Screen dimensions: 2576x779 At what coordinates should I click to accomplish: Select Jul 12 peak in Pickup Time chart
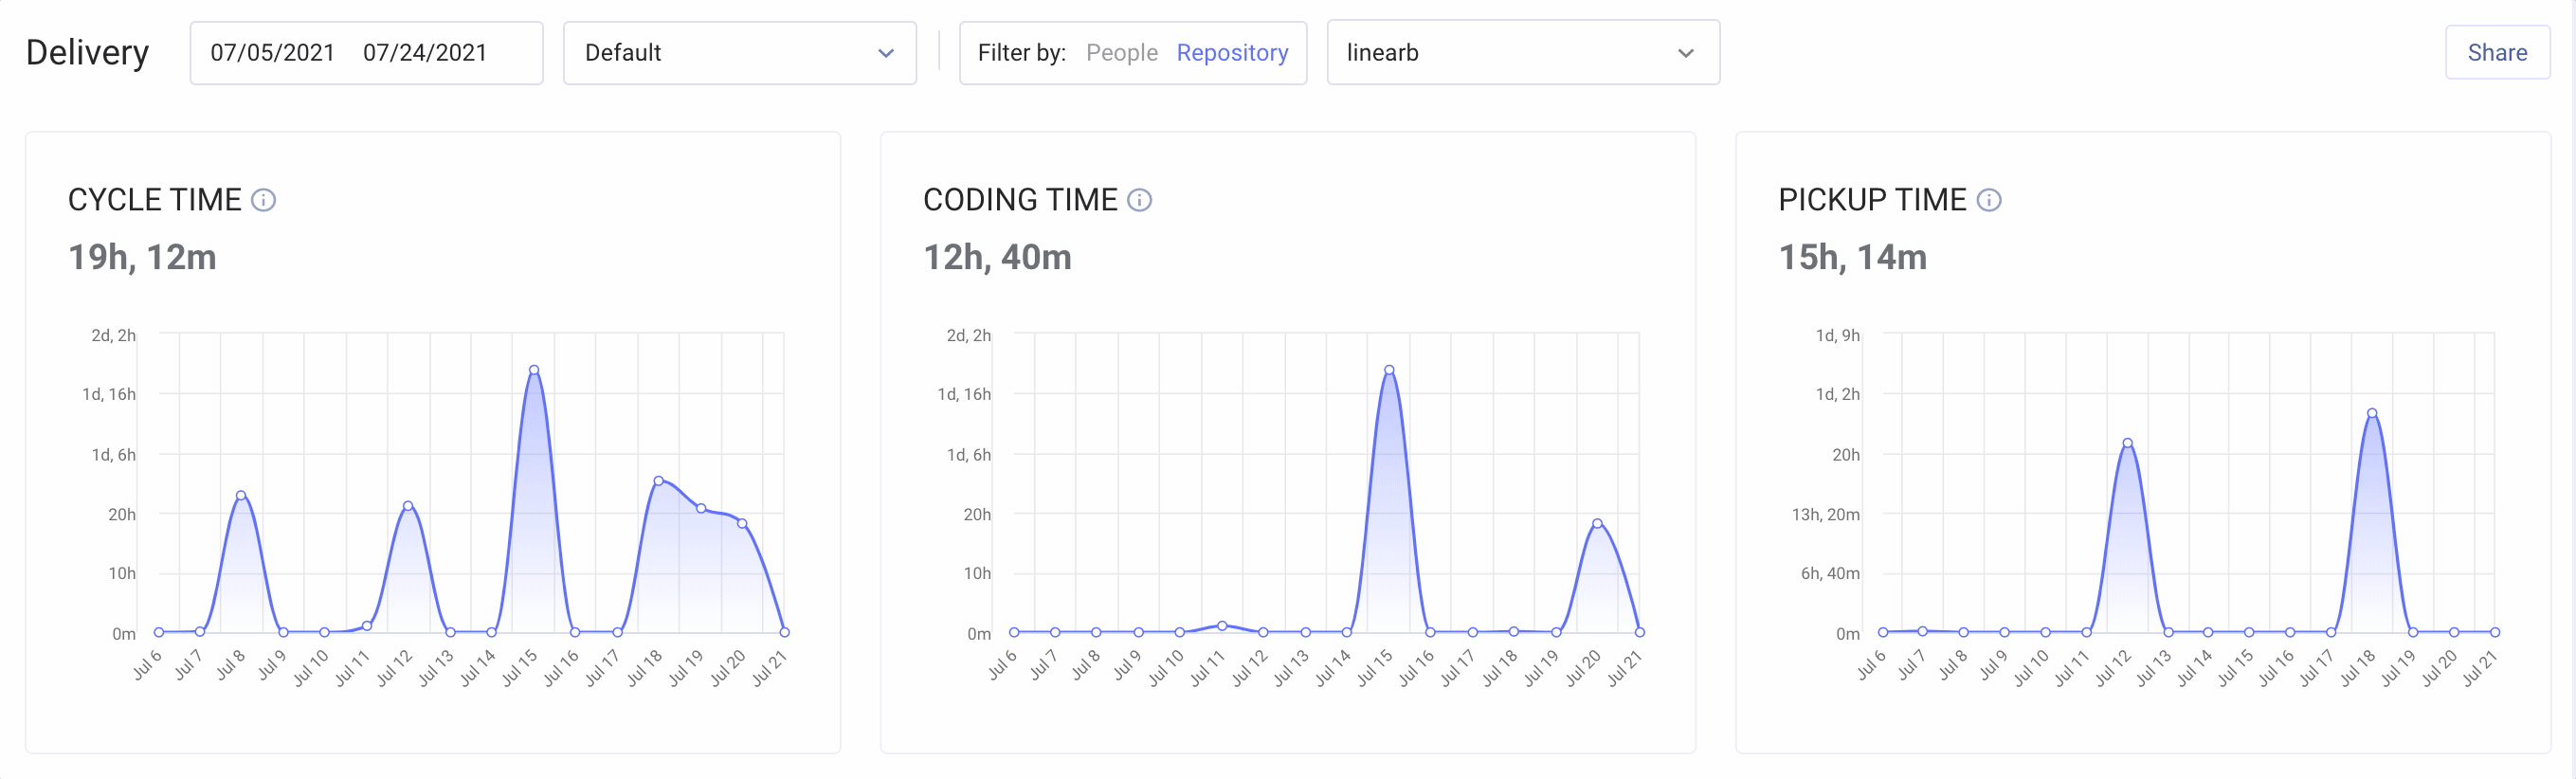click(2127, 443)
